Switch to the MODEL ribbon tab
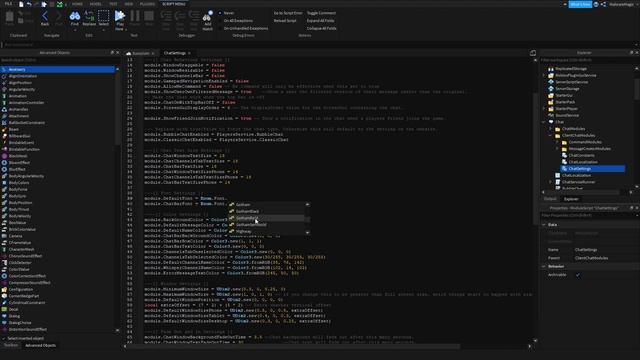The image size is (640, 360). coord(96,4)
